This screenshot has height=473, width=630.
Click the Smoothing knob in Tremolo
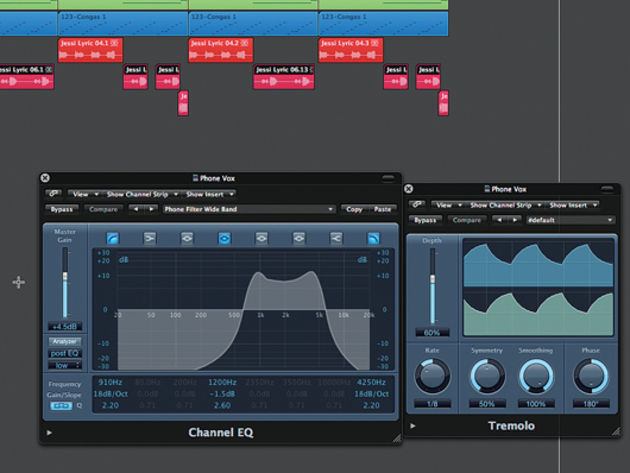click(536, 376)
